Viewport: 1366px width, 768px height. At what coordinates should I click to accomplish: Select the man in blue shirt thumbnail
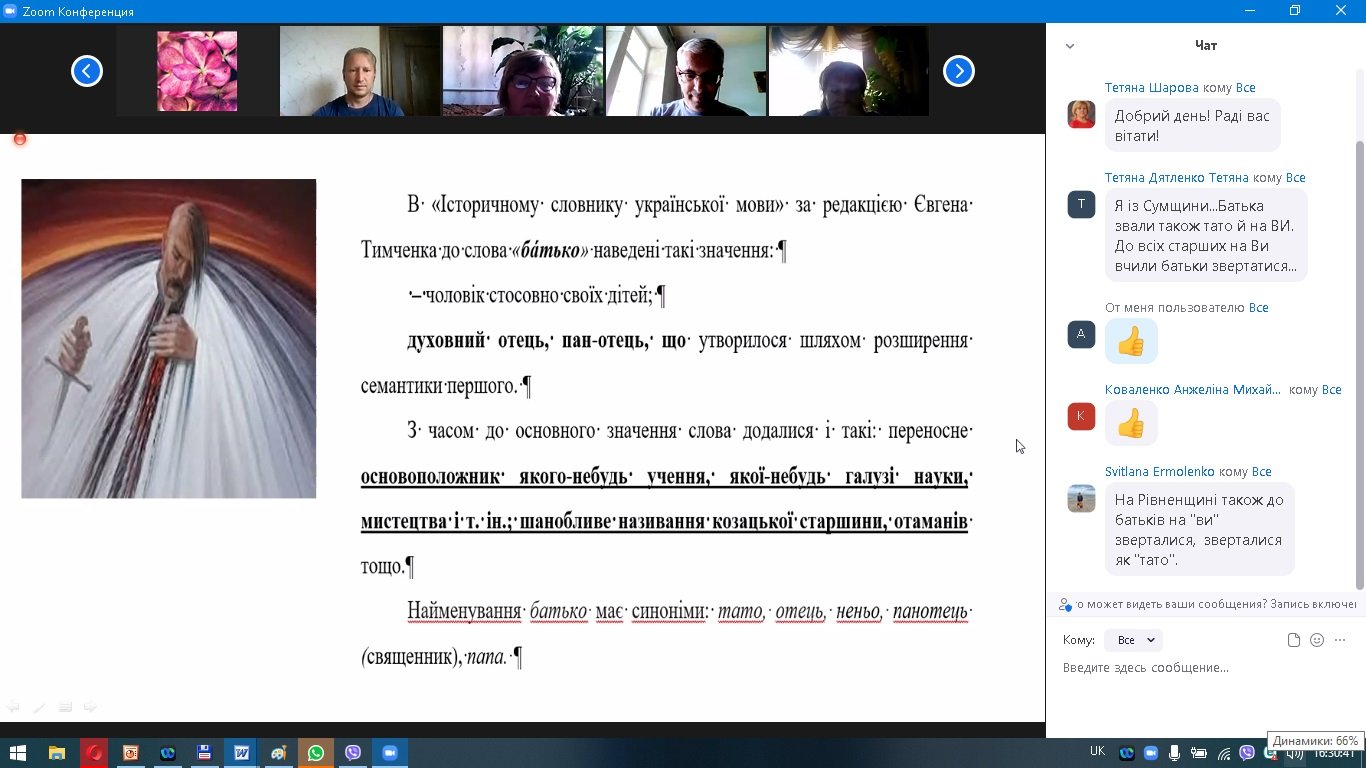[360, 71]
